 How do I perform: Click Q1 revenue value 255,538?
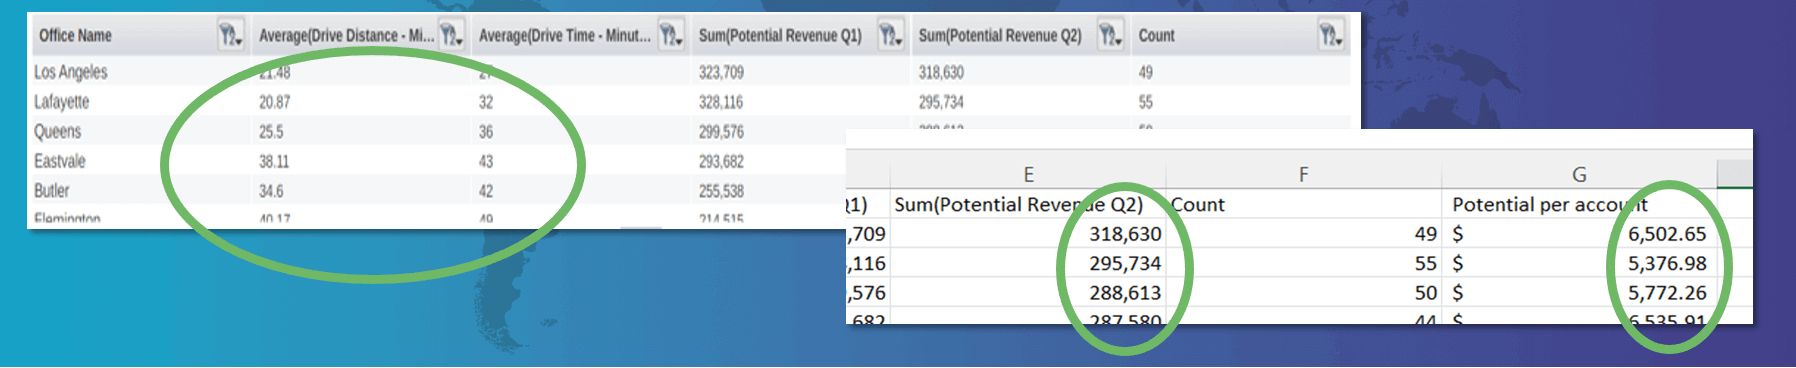721,191
